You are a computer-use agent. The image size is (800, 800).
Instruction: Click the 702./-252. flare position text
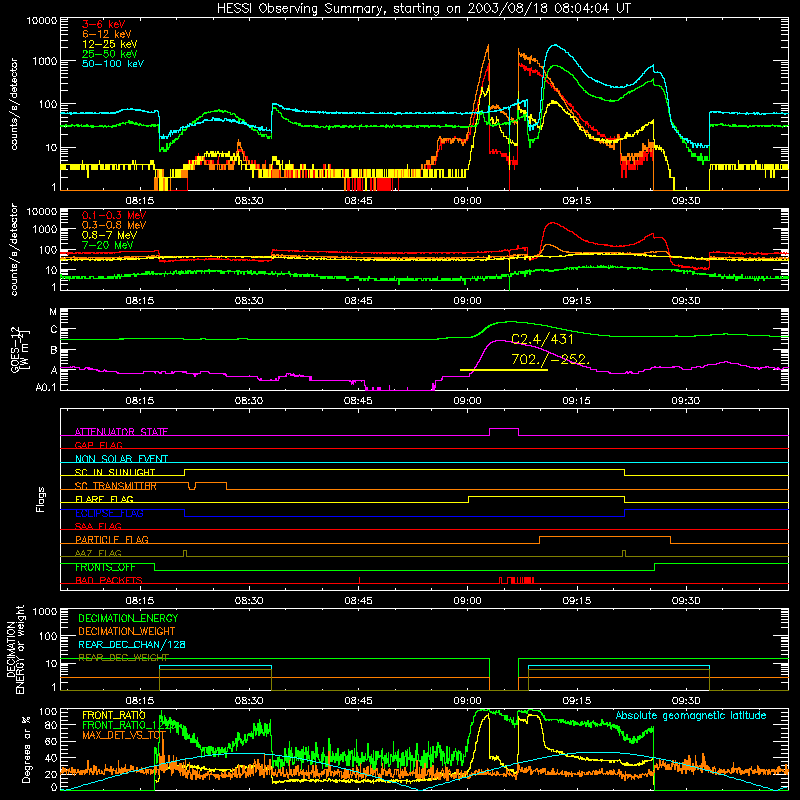[x=550, y=360]
